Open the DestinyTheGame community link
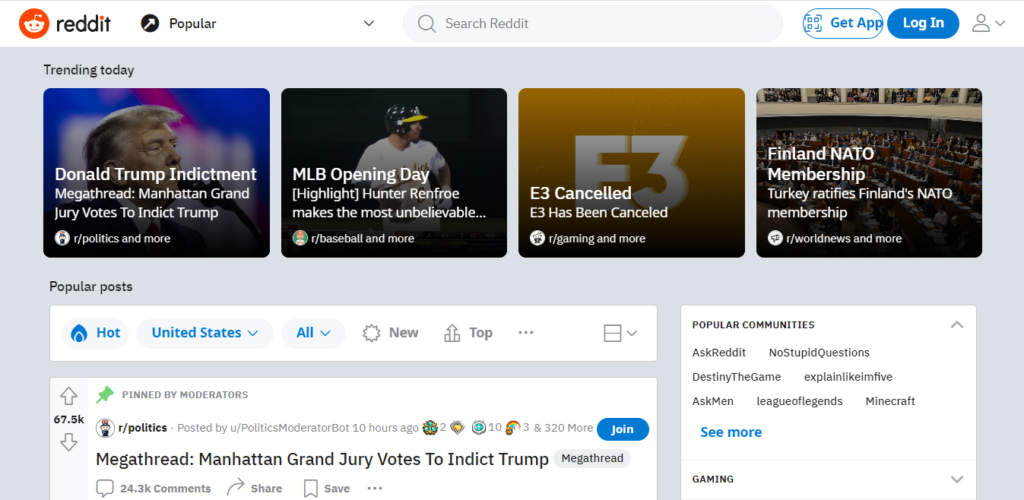The image size is (1024, 500). (737, 377)
